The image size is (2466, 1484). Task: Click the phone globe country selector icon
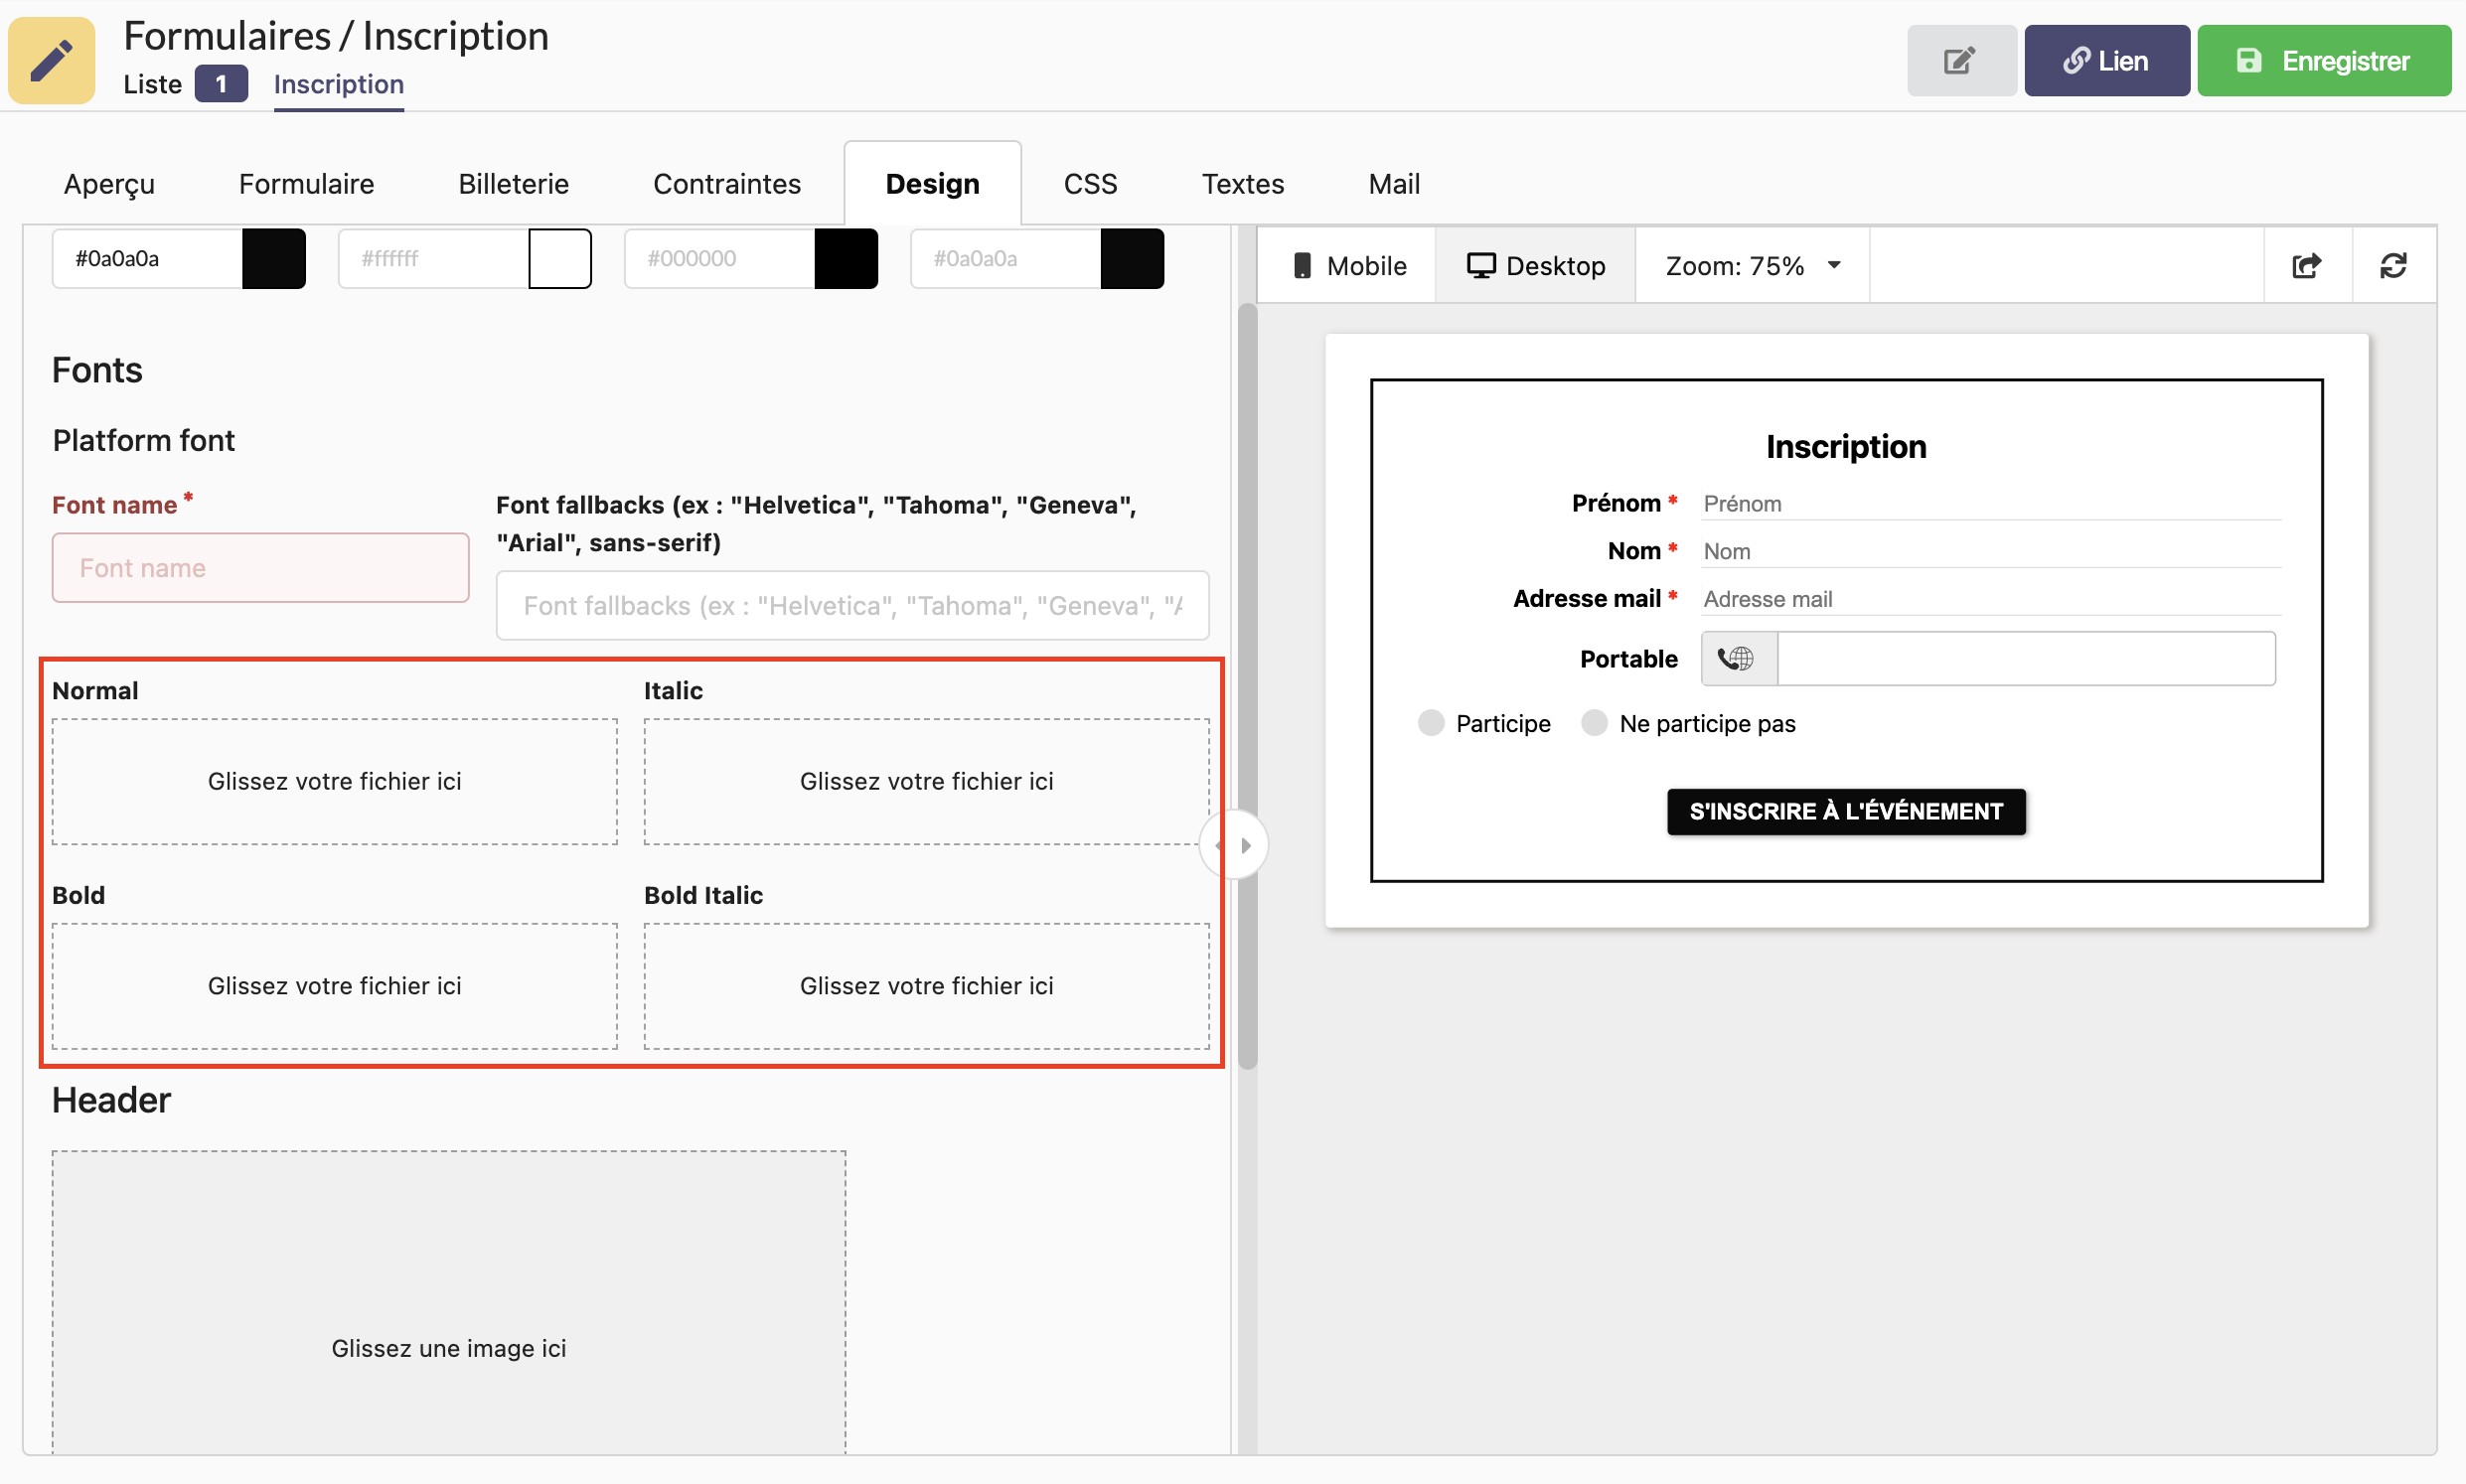[x=1737, y=659]
